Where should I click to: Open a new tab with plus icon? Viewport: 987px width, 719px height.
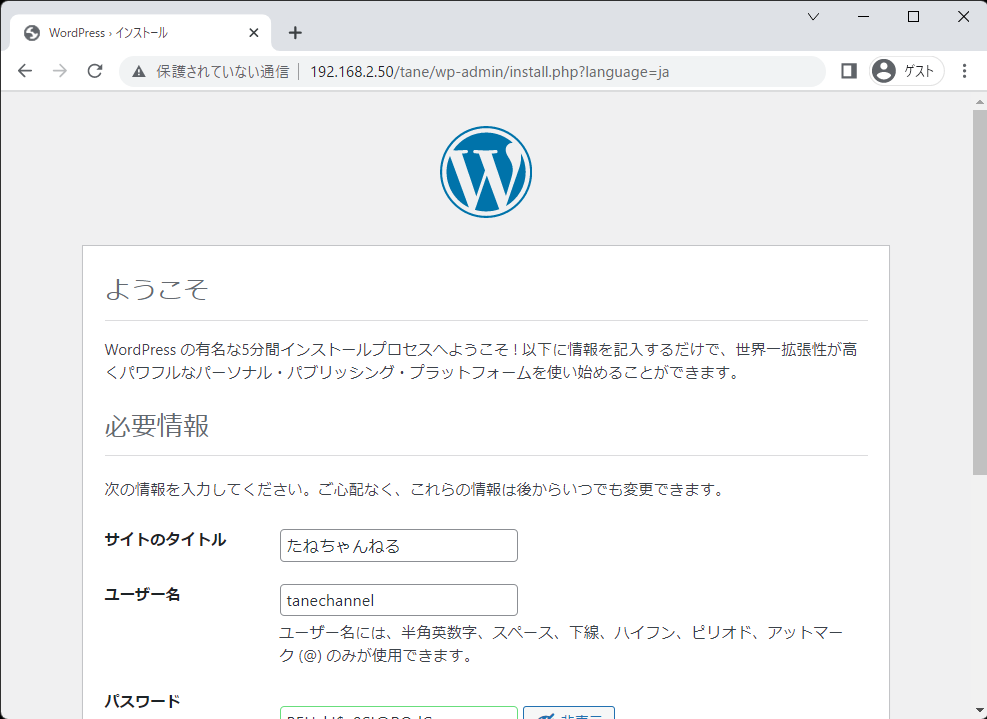(295, 33)
